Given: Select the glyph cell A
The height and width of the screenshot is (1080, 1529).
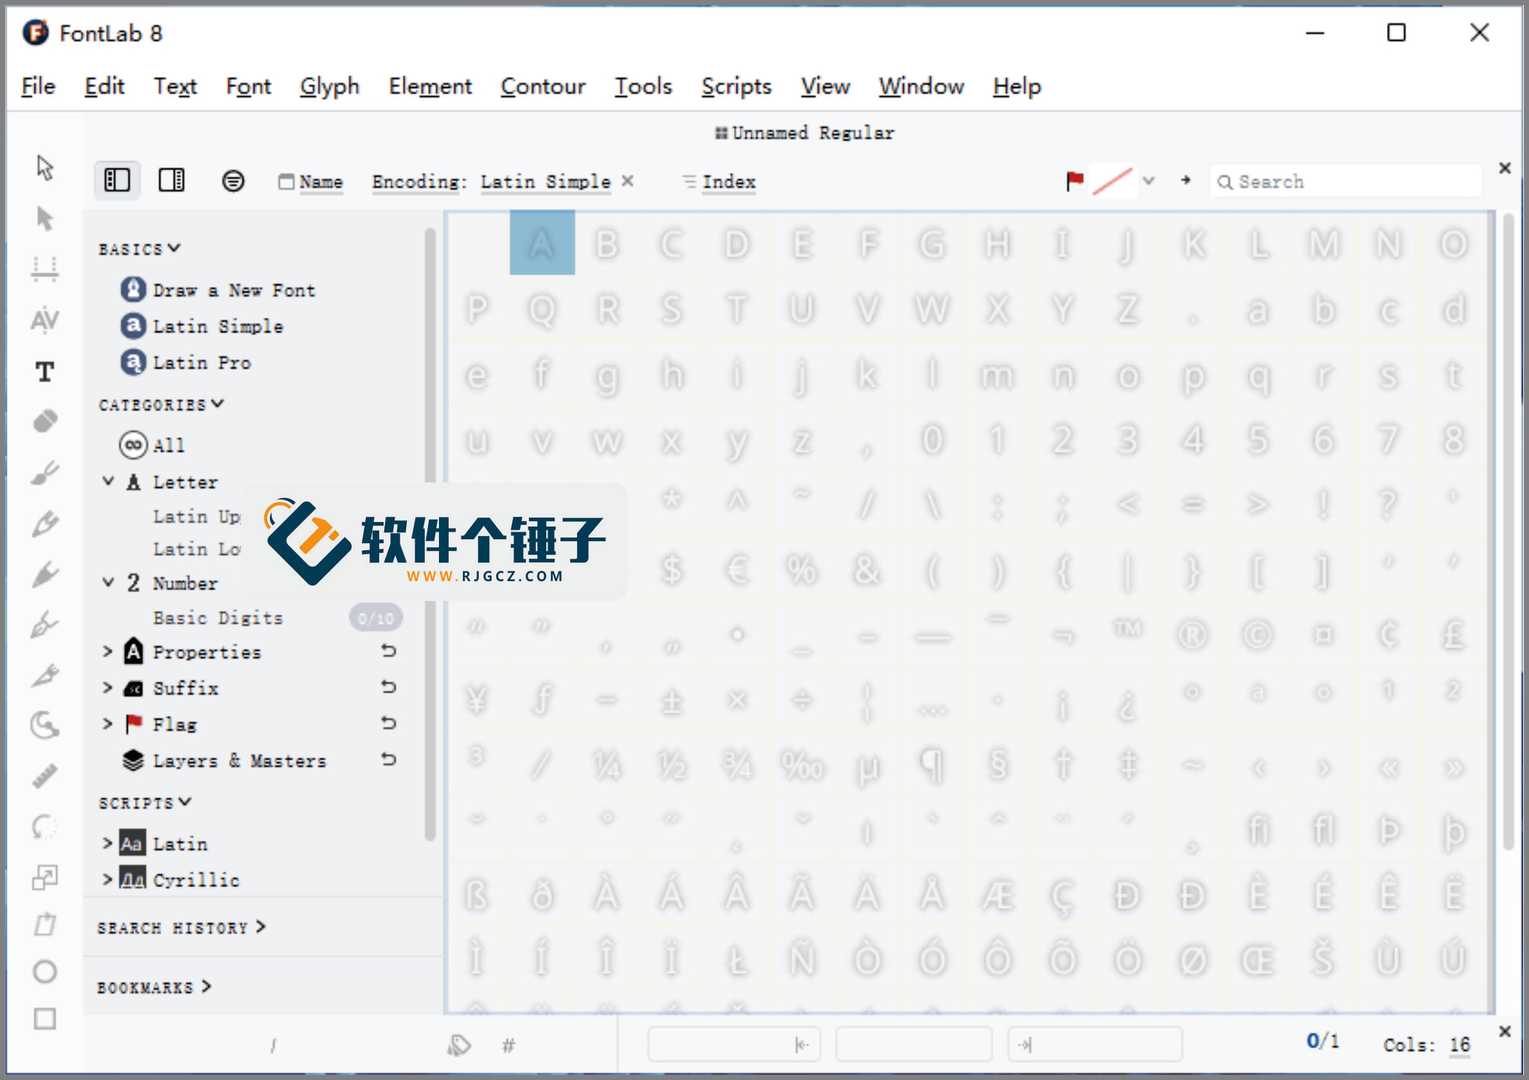Looking at the screenshot, I should click(x=542, y=243).
